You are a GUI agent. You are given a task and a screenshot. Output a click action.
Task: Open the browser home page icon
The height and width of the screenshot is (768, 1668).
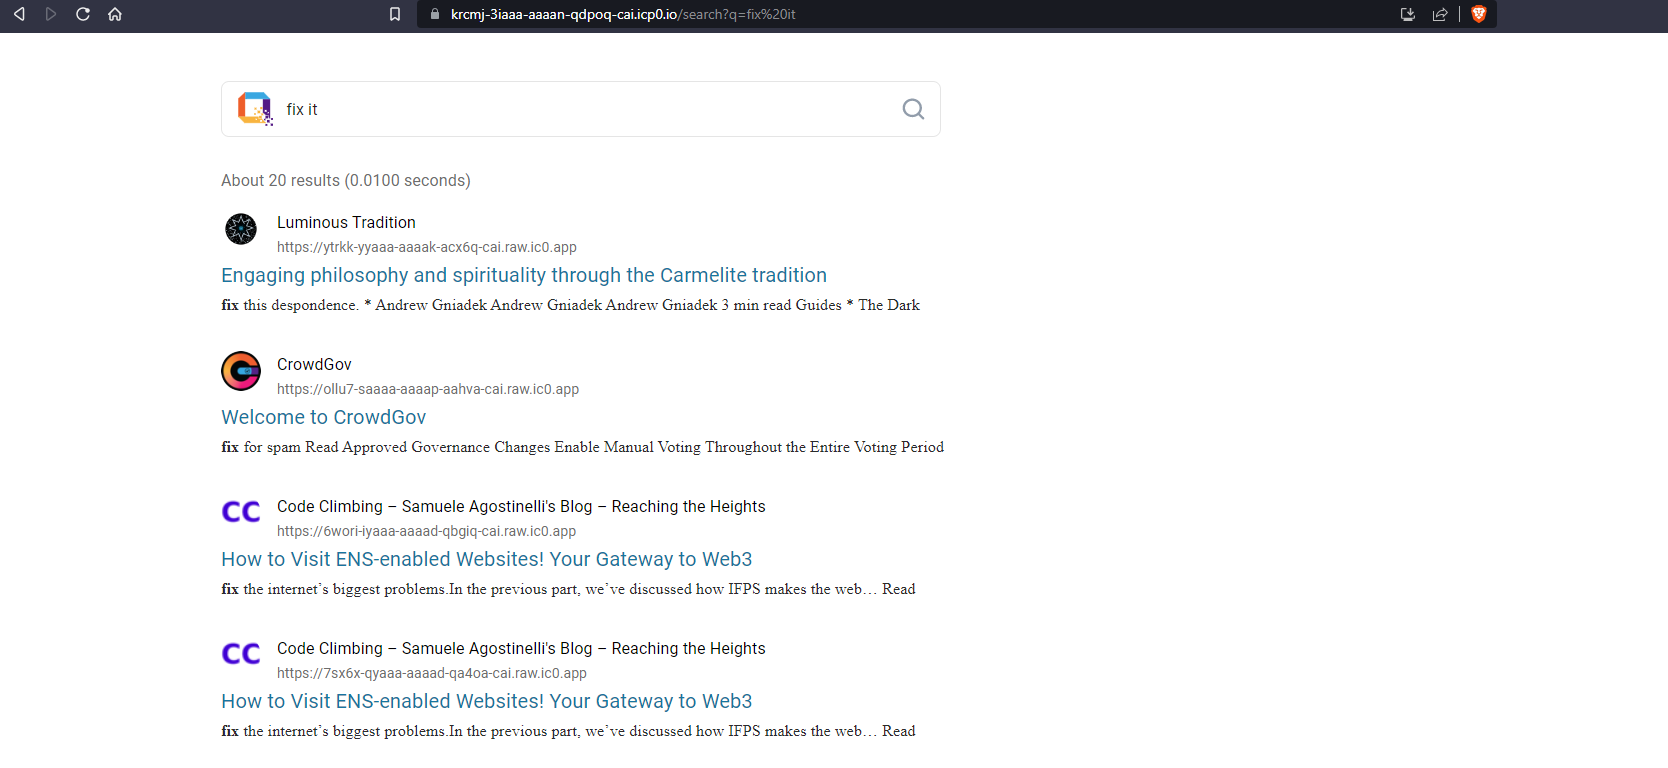click(x=115, y=14)
